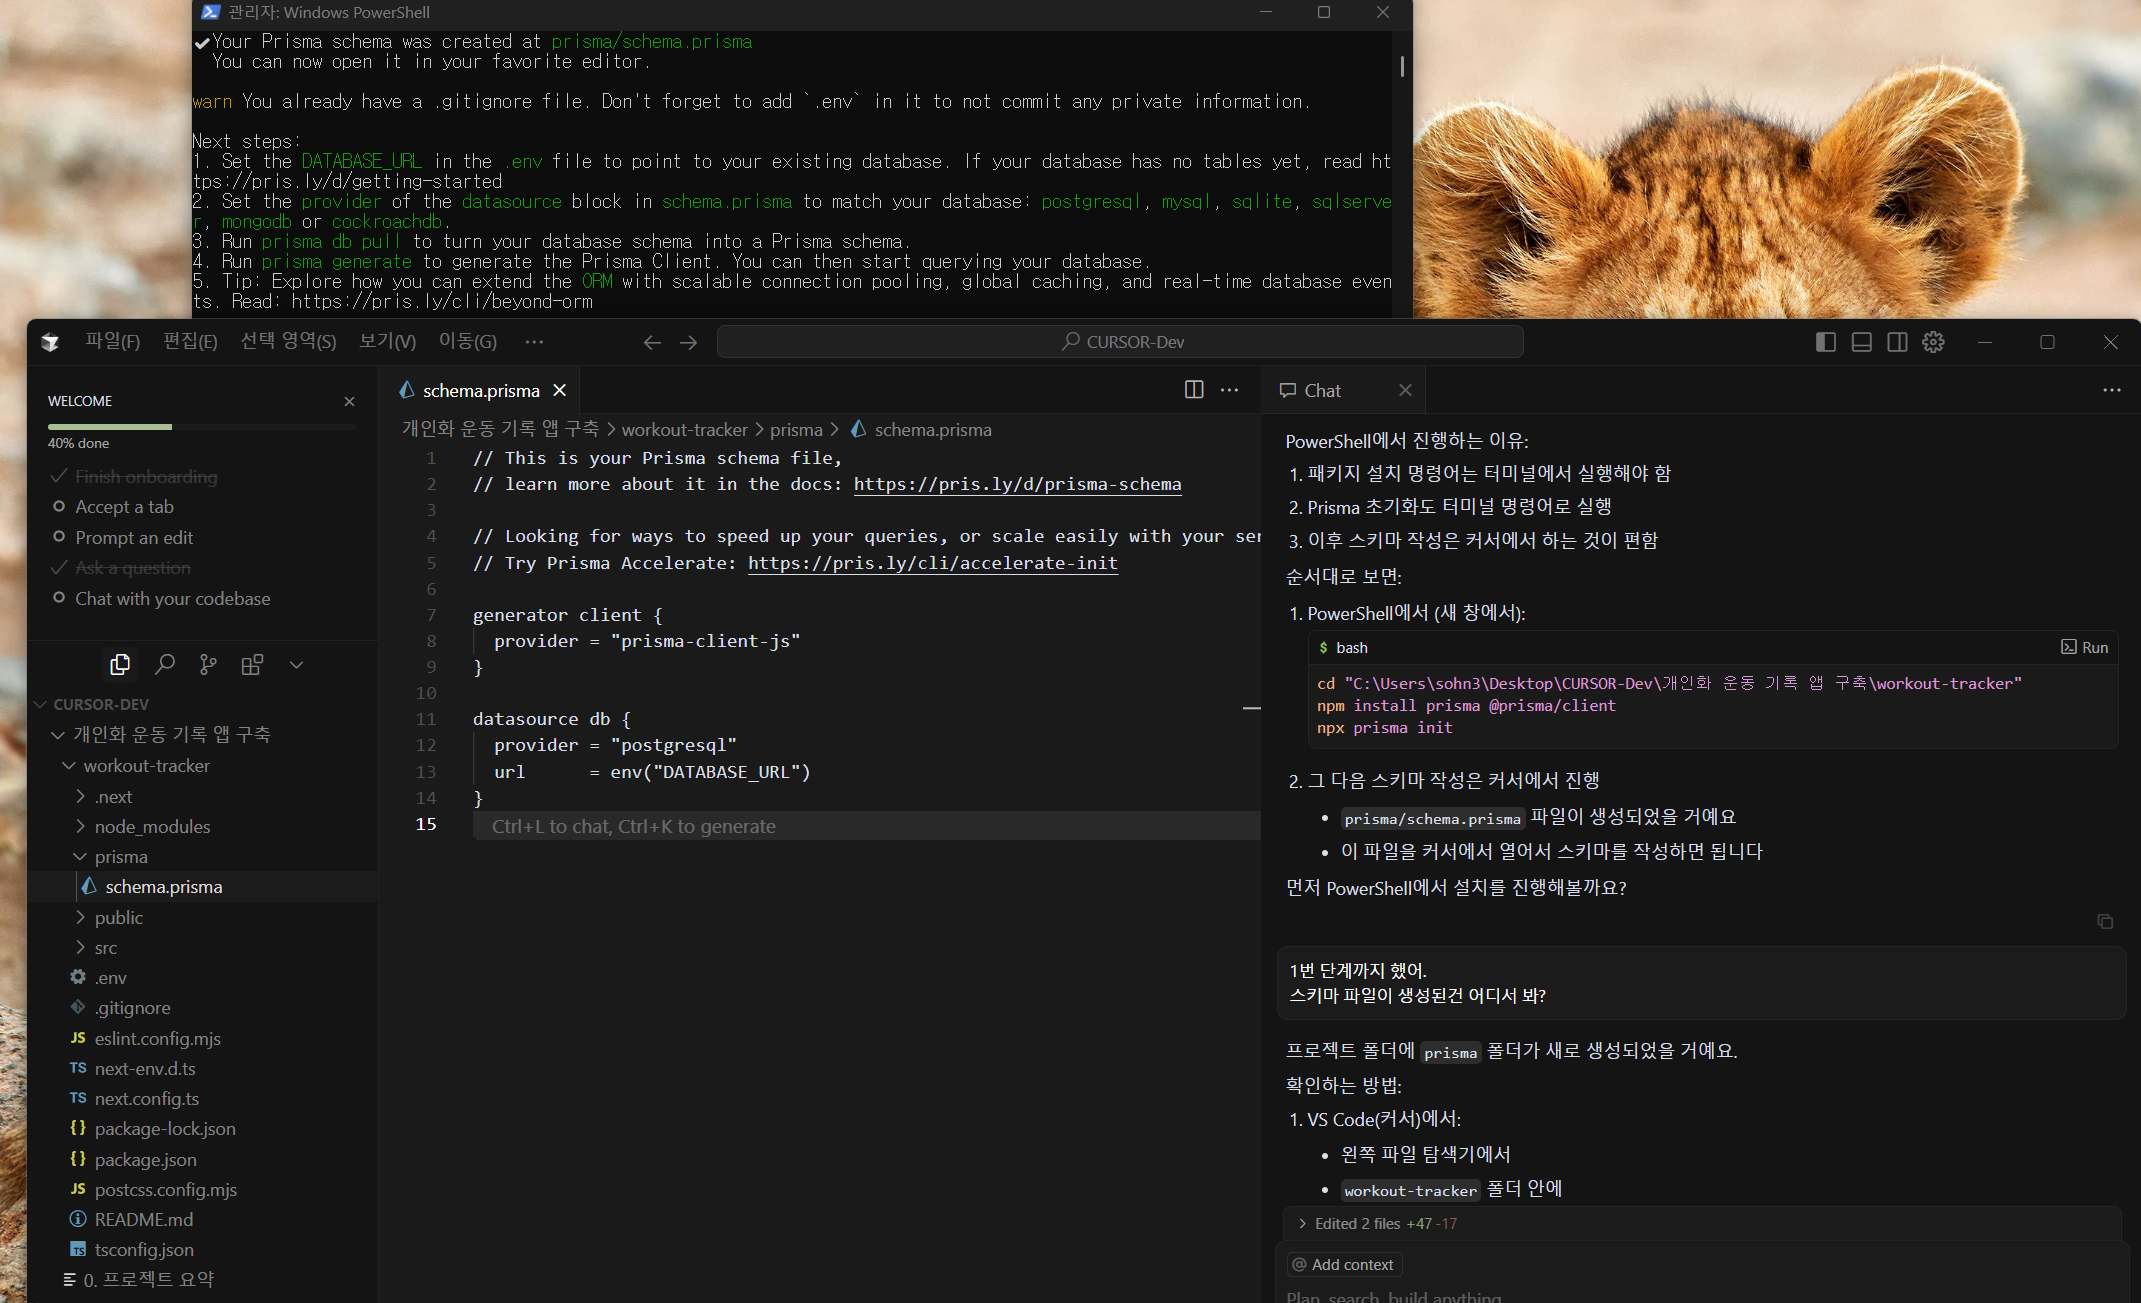This screenshot has height=1303, width=2141.
Task: Expand the node_modules folder
Action: tap(152, 827)
